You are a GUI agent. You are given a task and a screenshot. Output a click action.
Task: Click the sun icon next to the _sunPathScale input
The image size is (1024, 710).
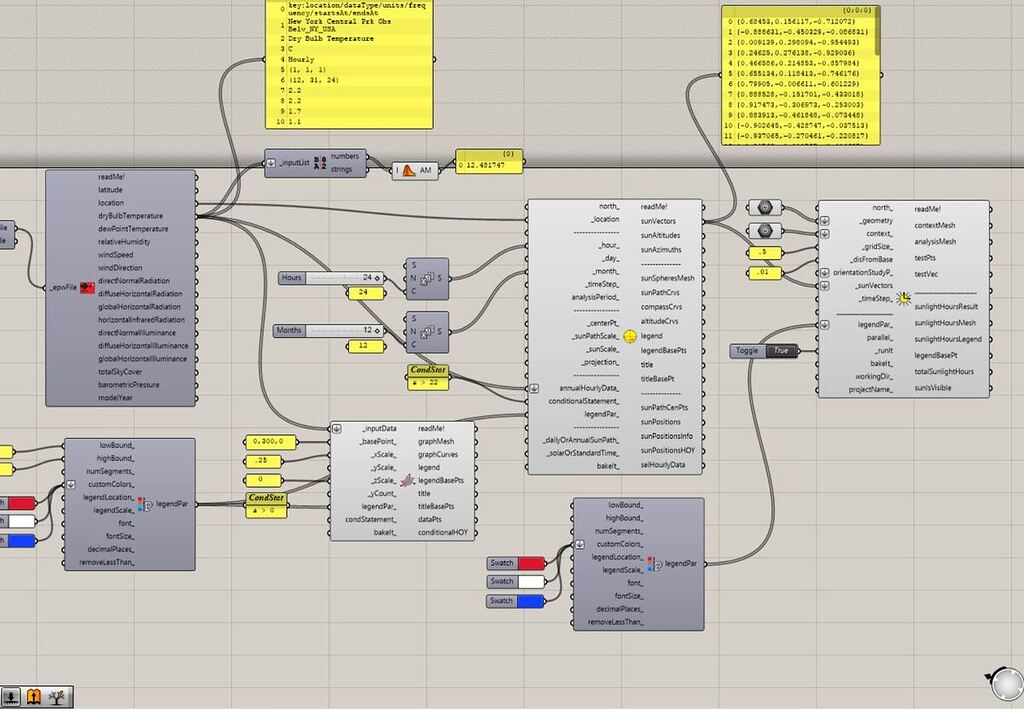point(630,336)
